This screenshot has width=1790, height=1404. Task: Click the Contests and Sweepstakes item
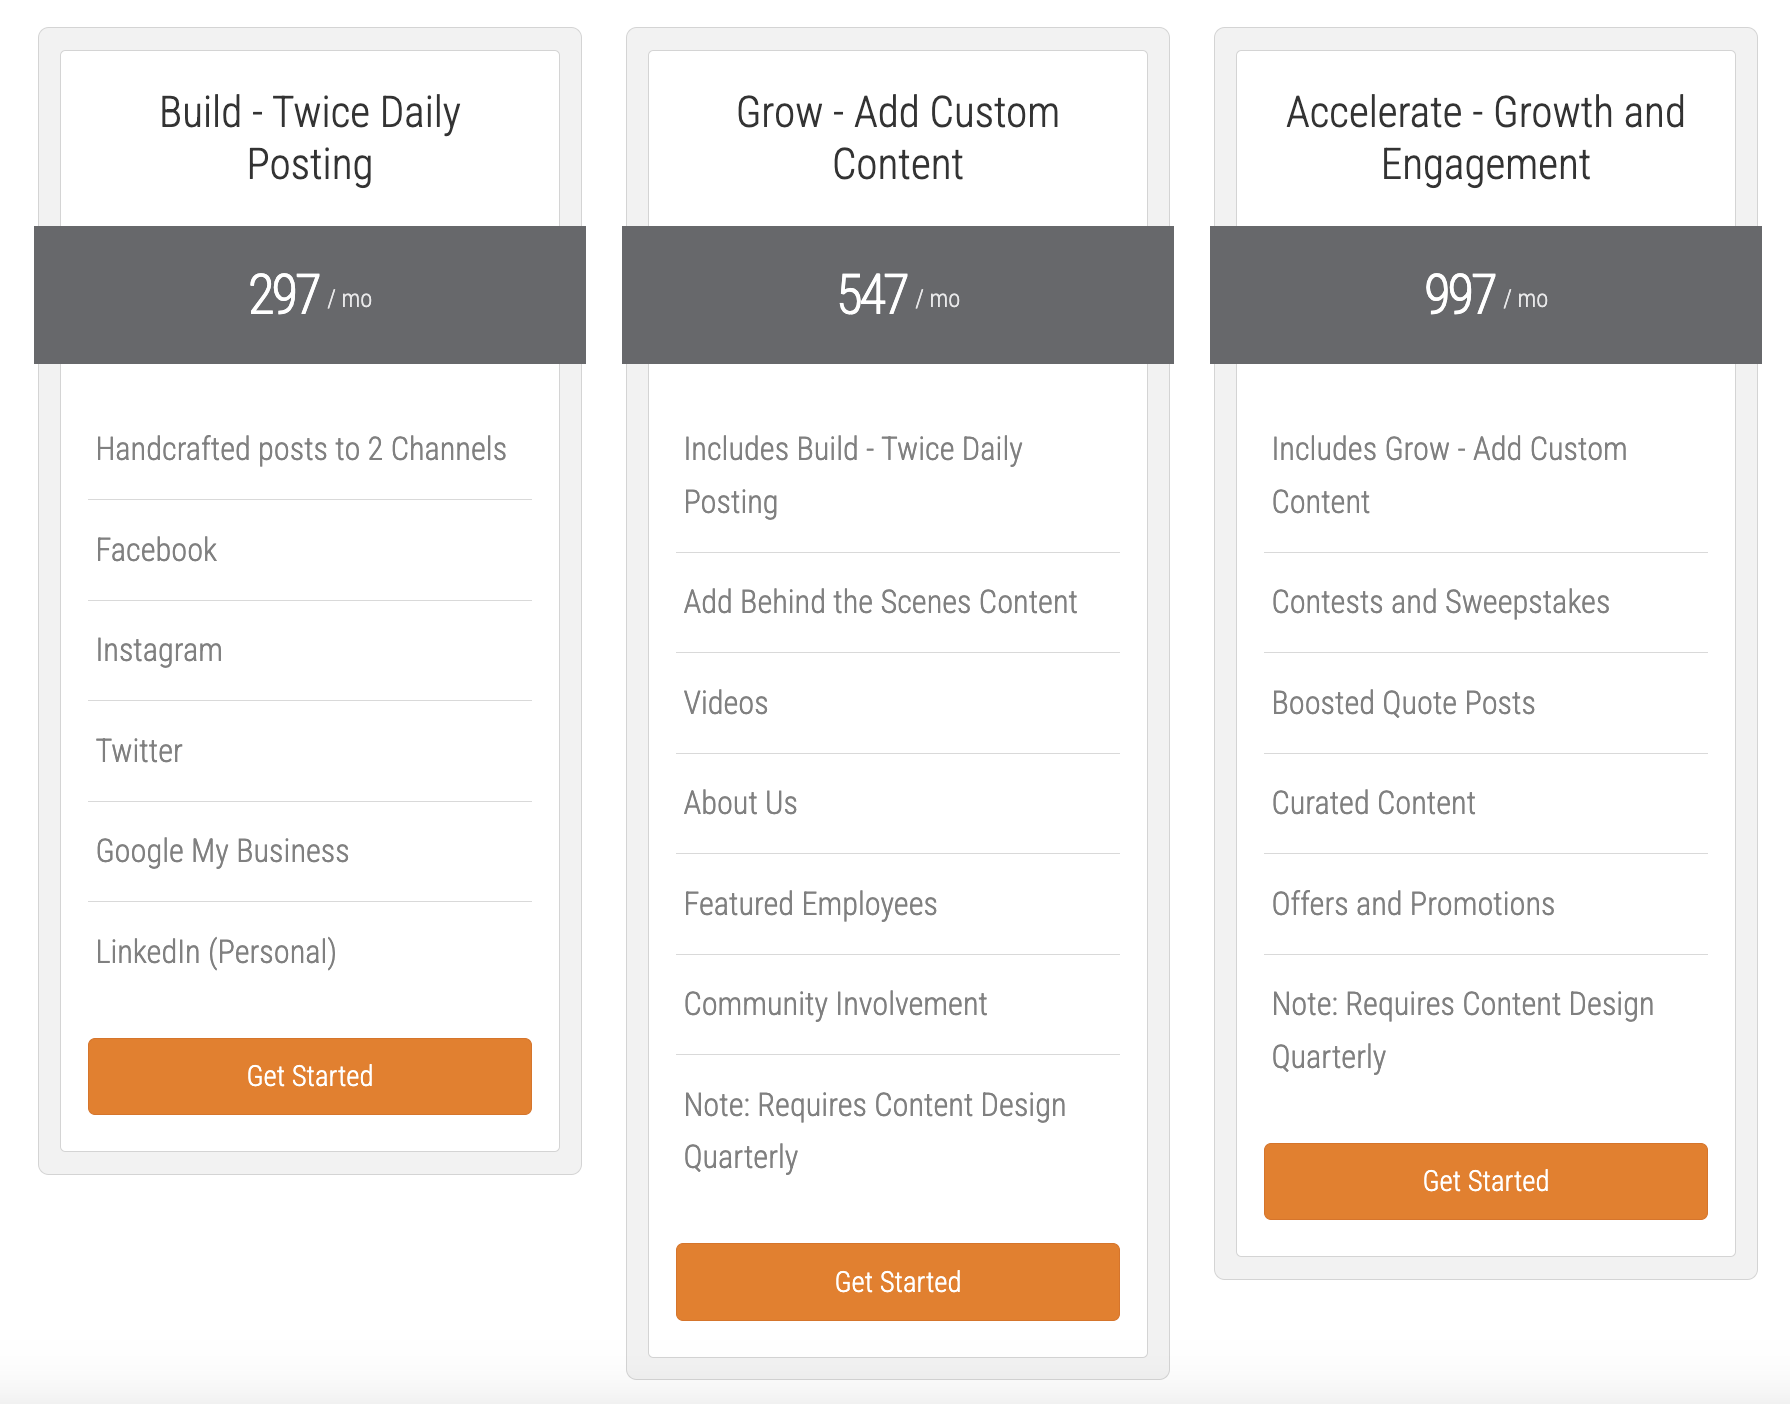(1440, 602)
